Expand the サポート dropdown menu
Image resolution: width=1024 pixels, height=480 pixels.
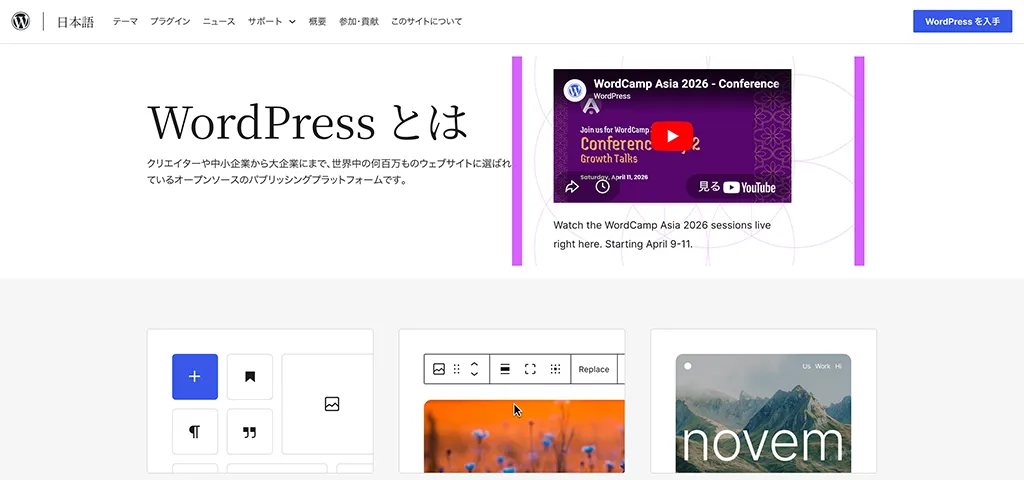coord(272,22)
